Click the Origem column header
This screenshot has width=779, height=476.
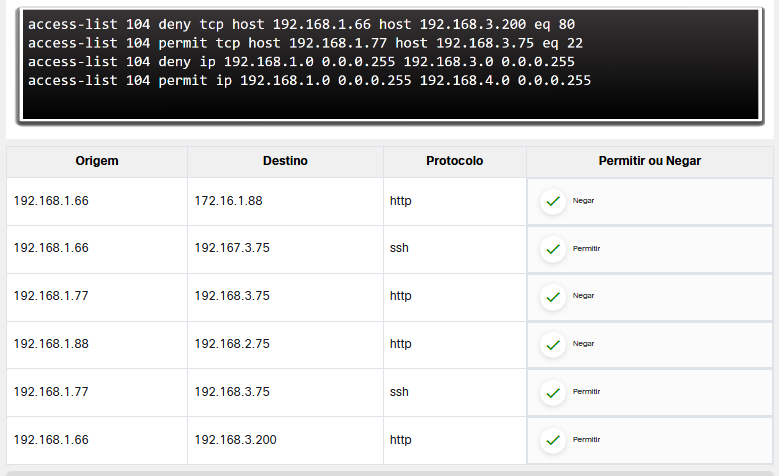click(97, 161)
